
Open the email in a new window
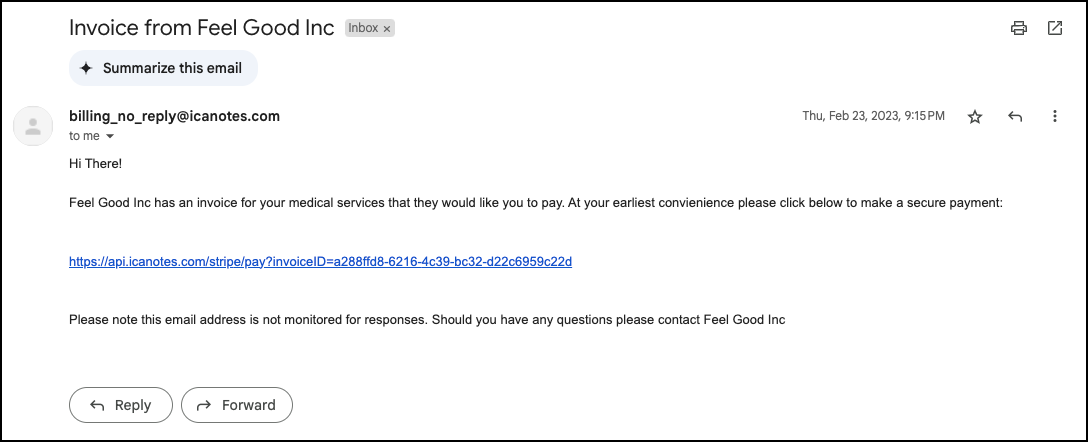click(1055, 28)
